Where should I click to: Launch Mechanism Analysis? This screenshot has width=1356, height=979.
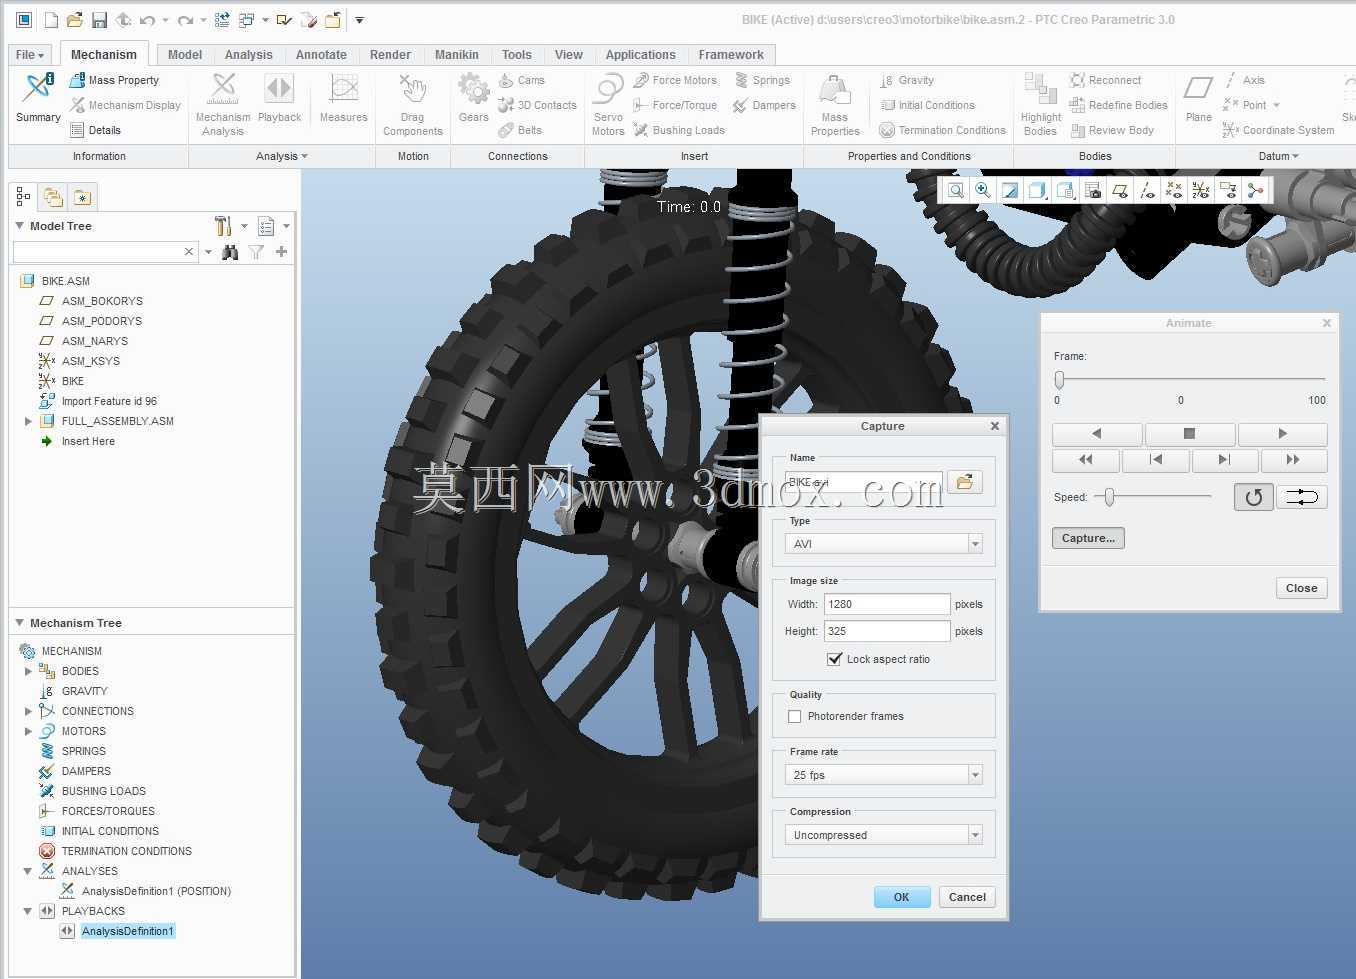223,104
